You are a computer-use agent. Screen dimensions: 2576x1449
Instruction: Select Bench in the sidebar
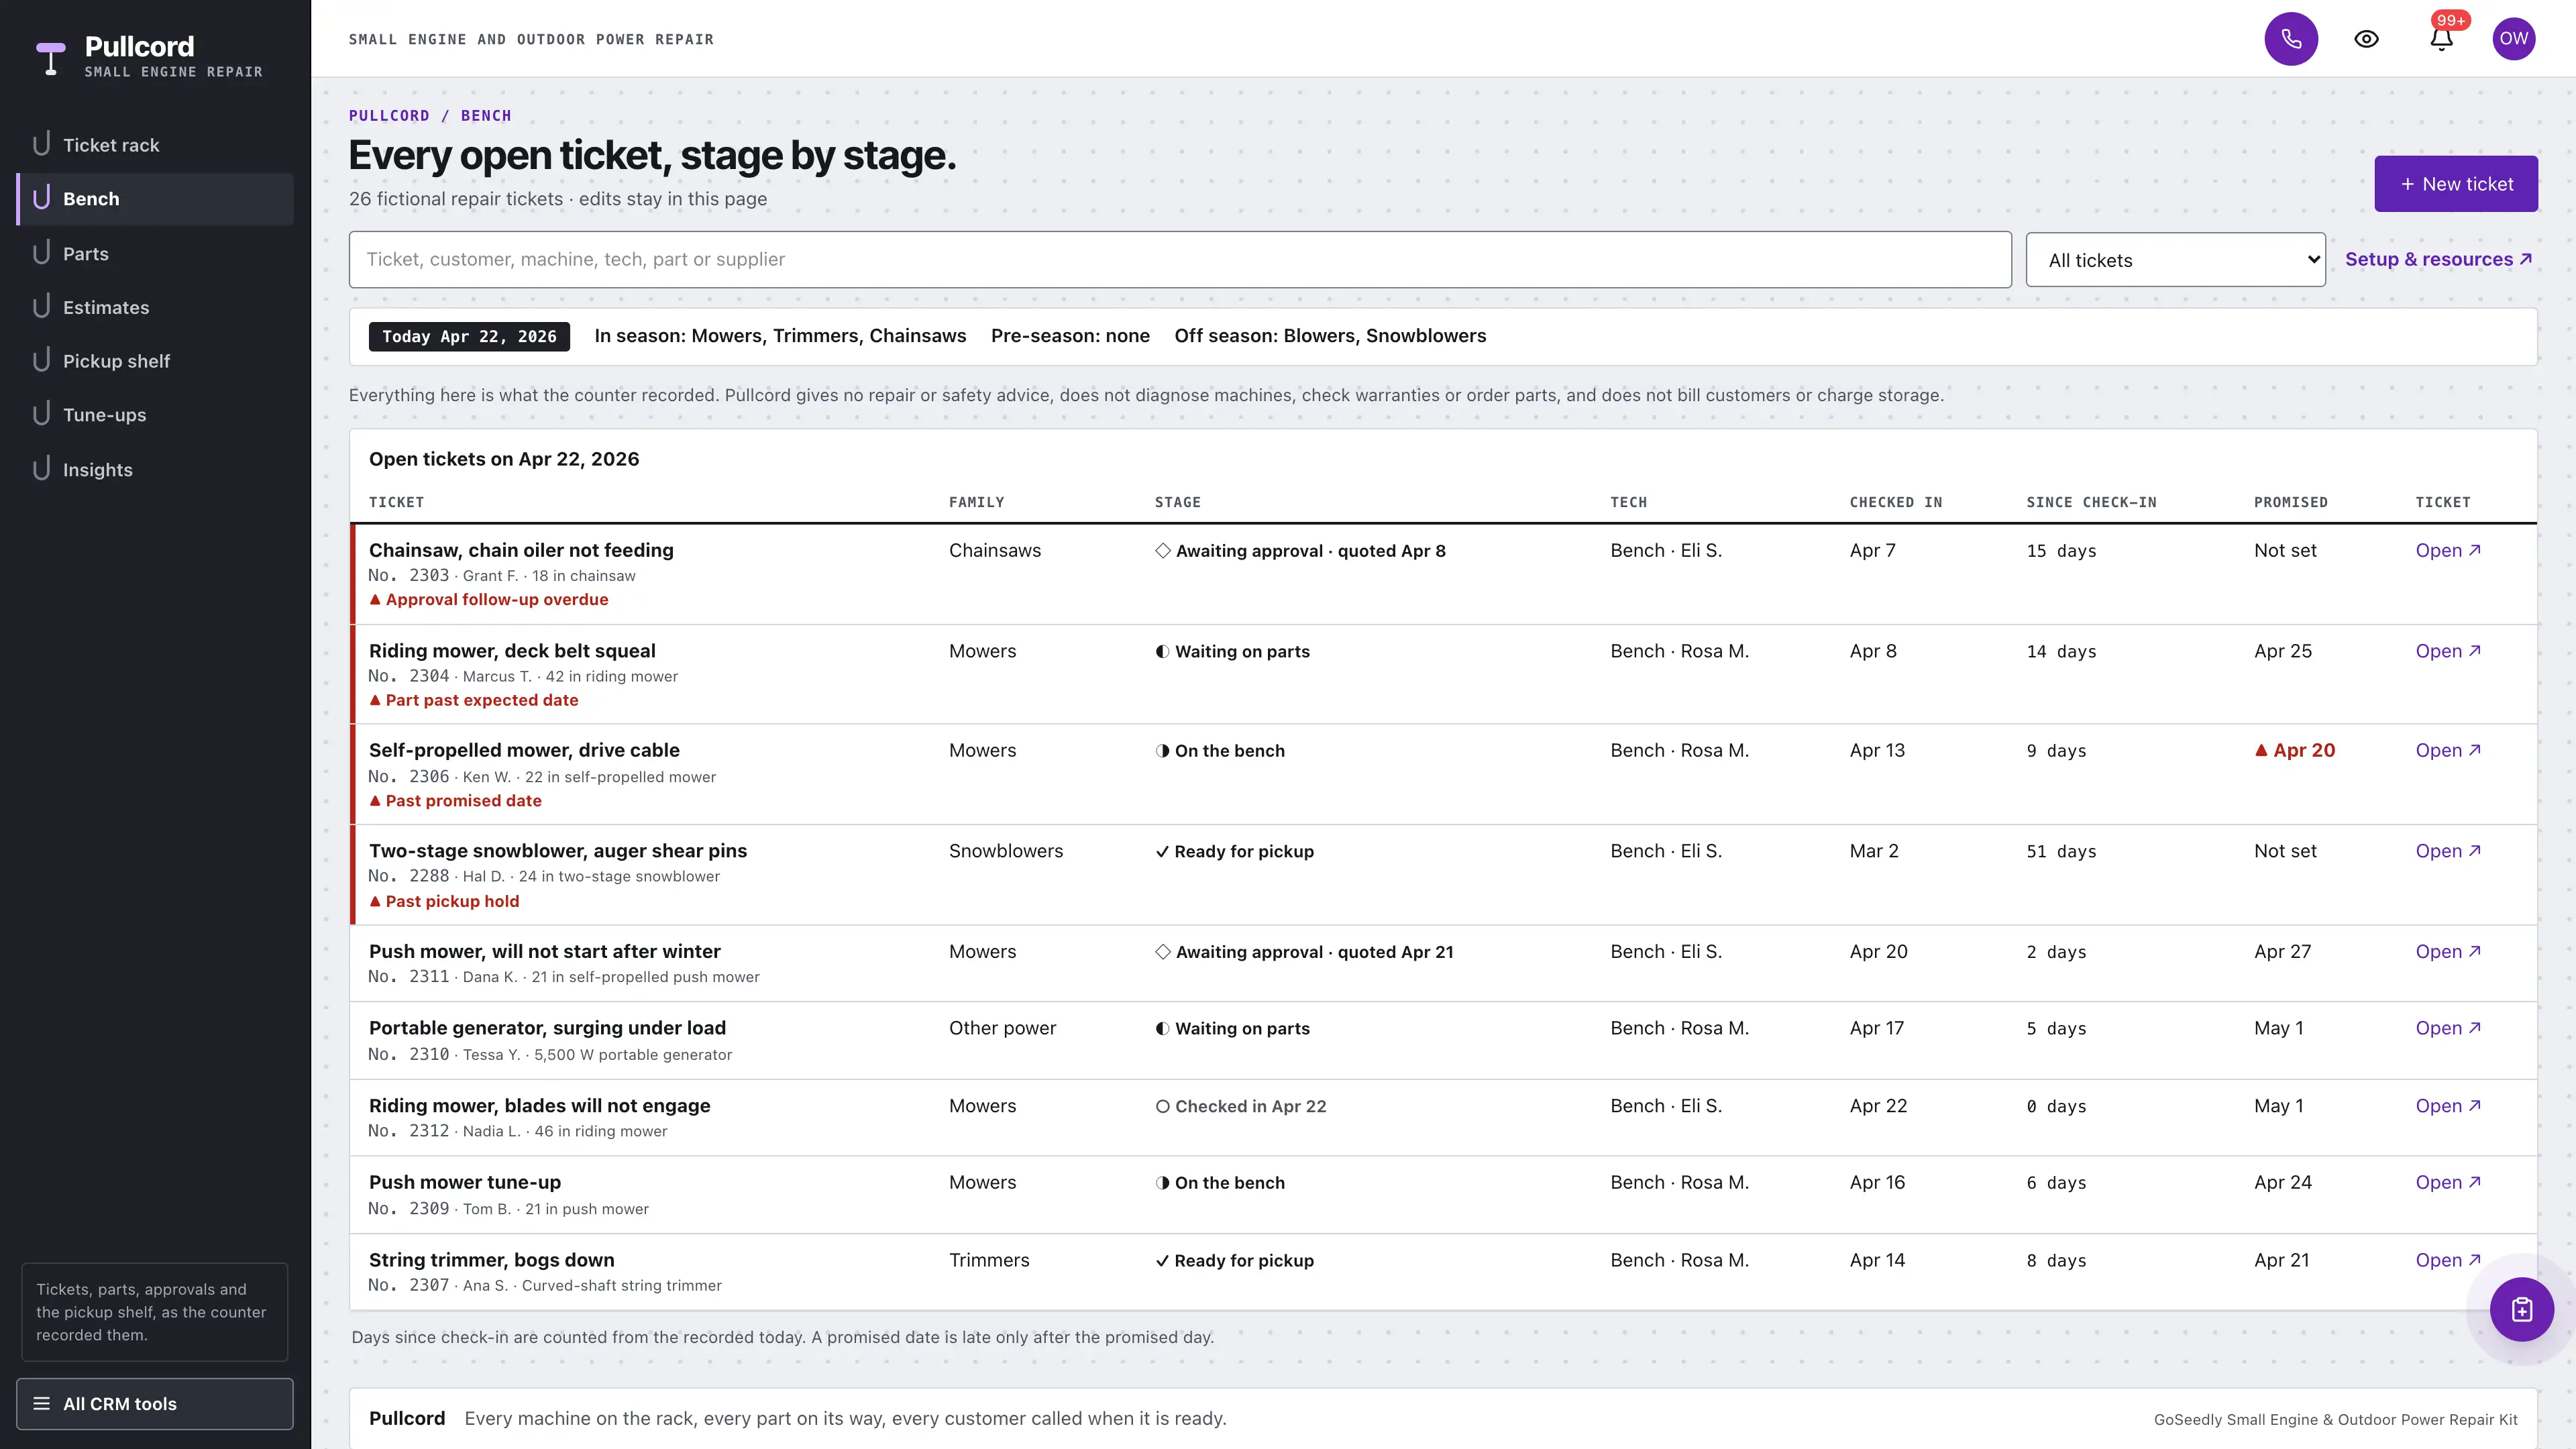[155, 199]
